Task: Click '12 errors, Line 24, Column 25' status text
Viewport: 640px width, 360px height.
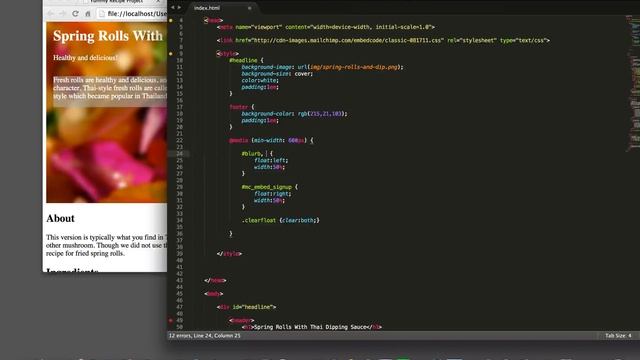Action: point(204,336)
